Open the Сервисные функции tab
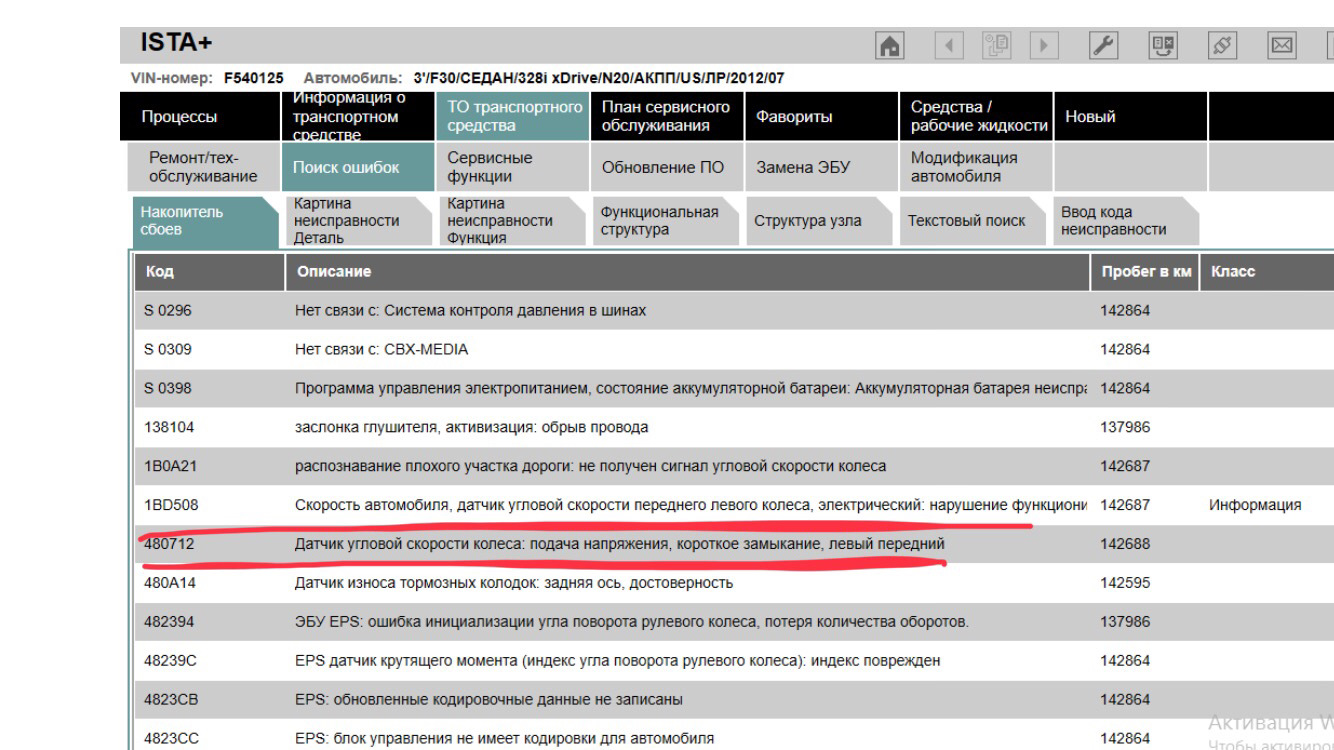 coord(510,167)
